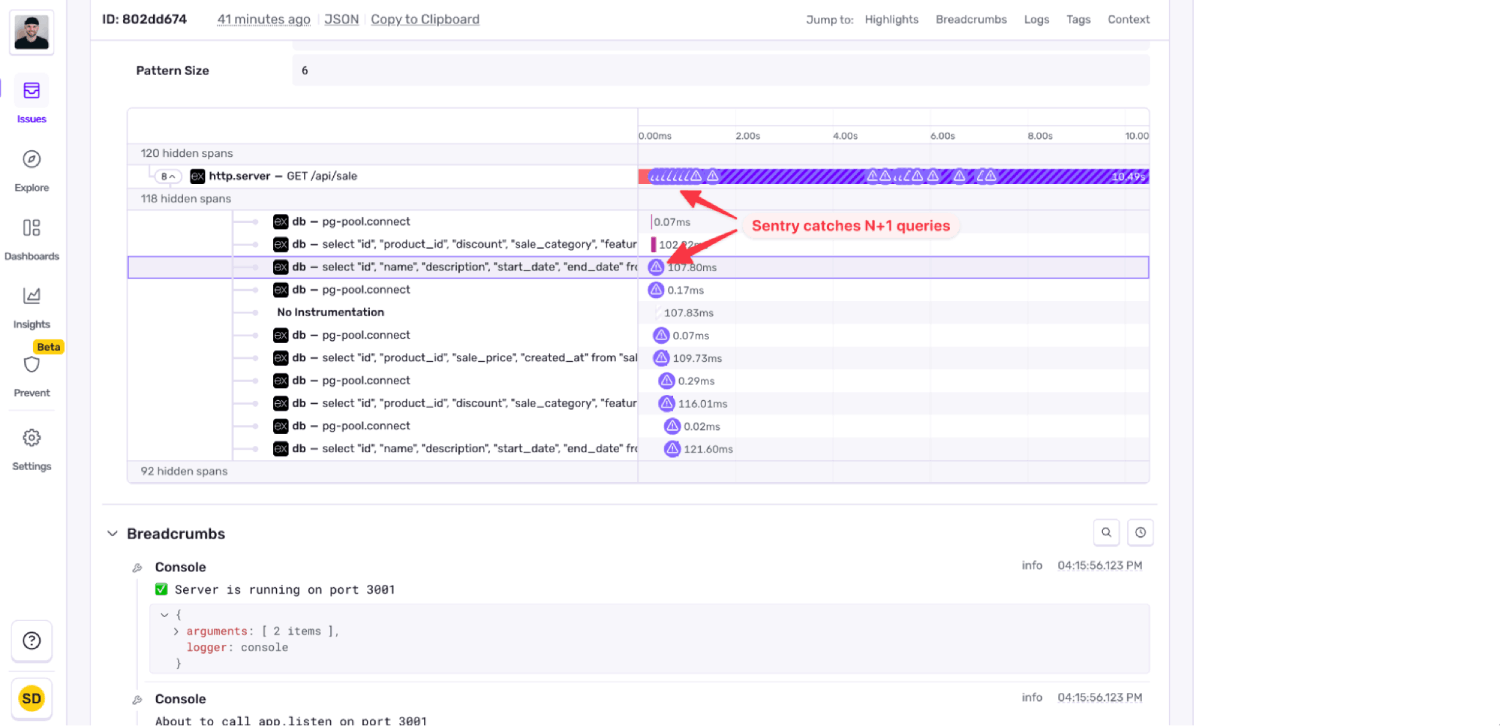Open the Breadcrumbs search magnifier

1106,532
